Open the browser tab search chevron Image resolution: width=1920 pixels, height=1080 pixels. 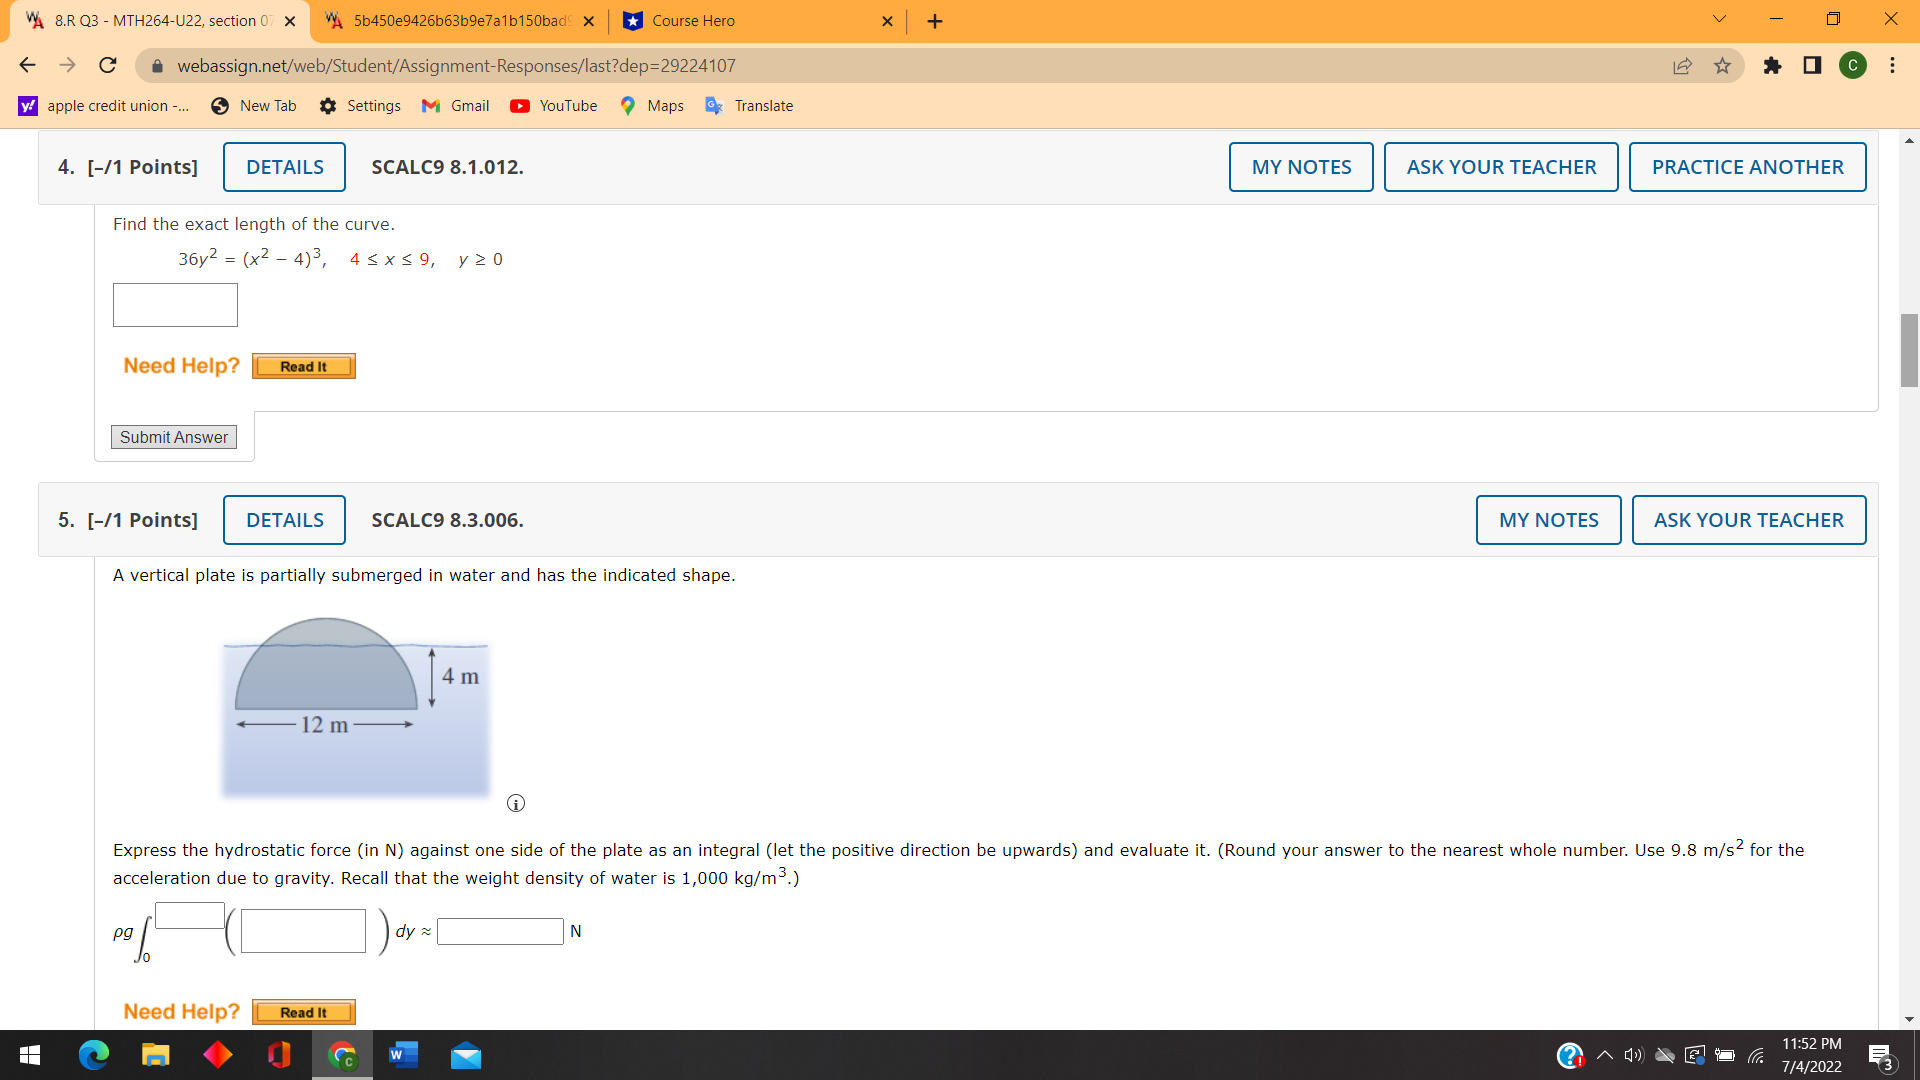[x=1717, y=19]
